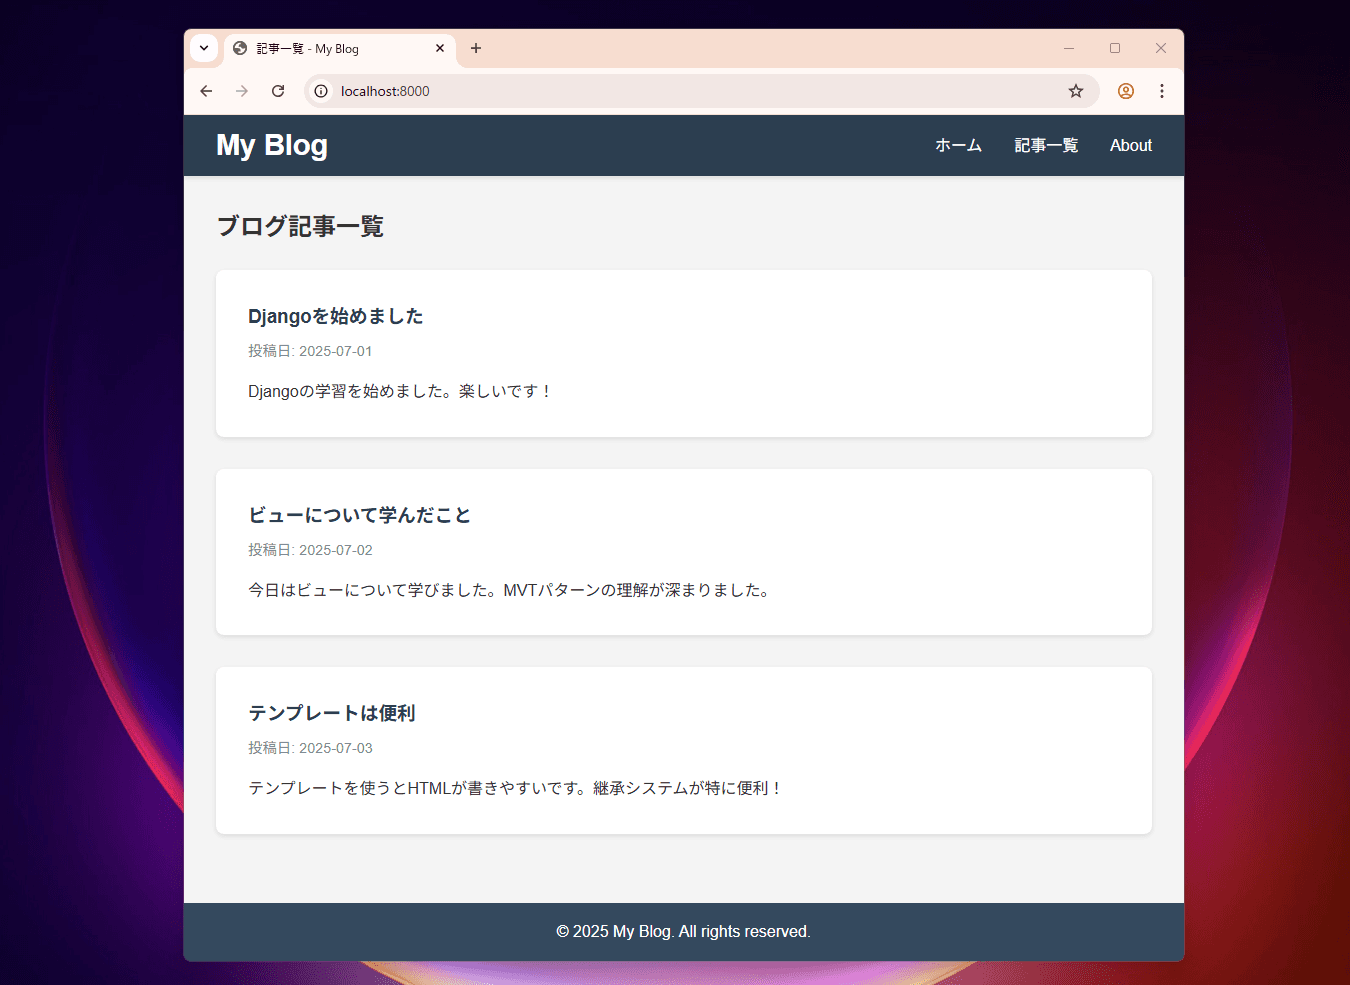Image resolution: width=1350 pixels, height=985 pixels.
Task: Click the ブログ記事一覧 page heading
Action: coord(299,226)
